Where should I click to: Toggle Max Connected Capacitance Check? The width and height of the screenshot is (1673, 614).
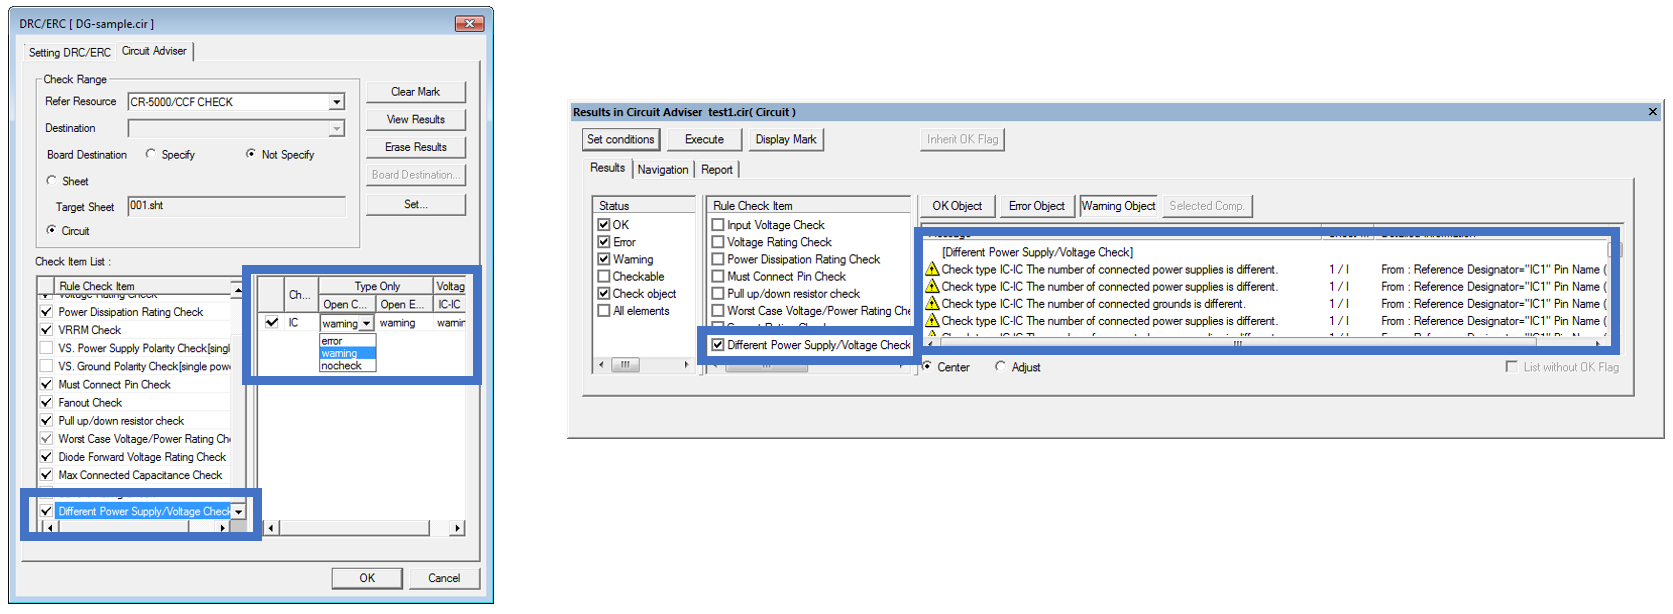[46, 475]
